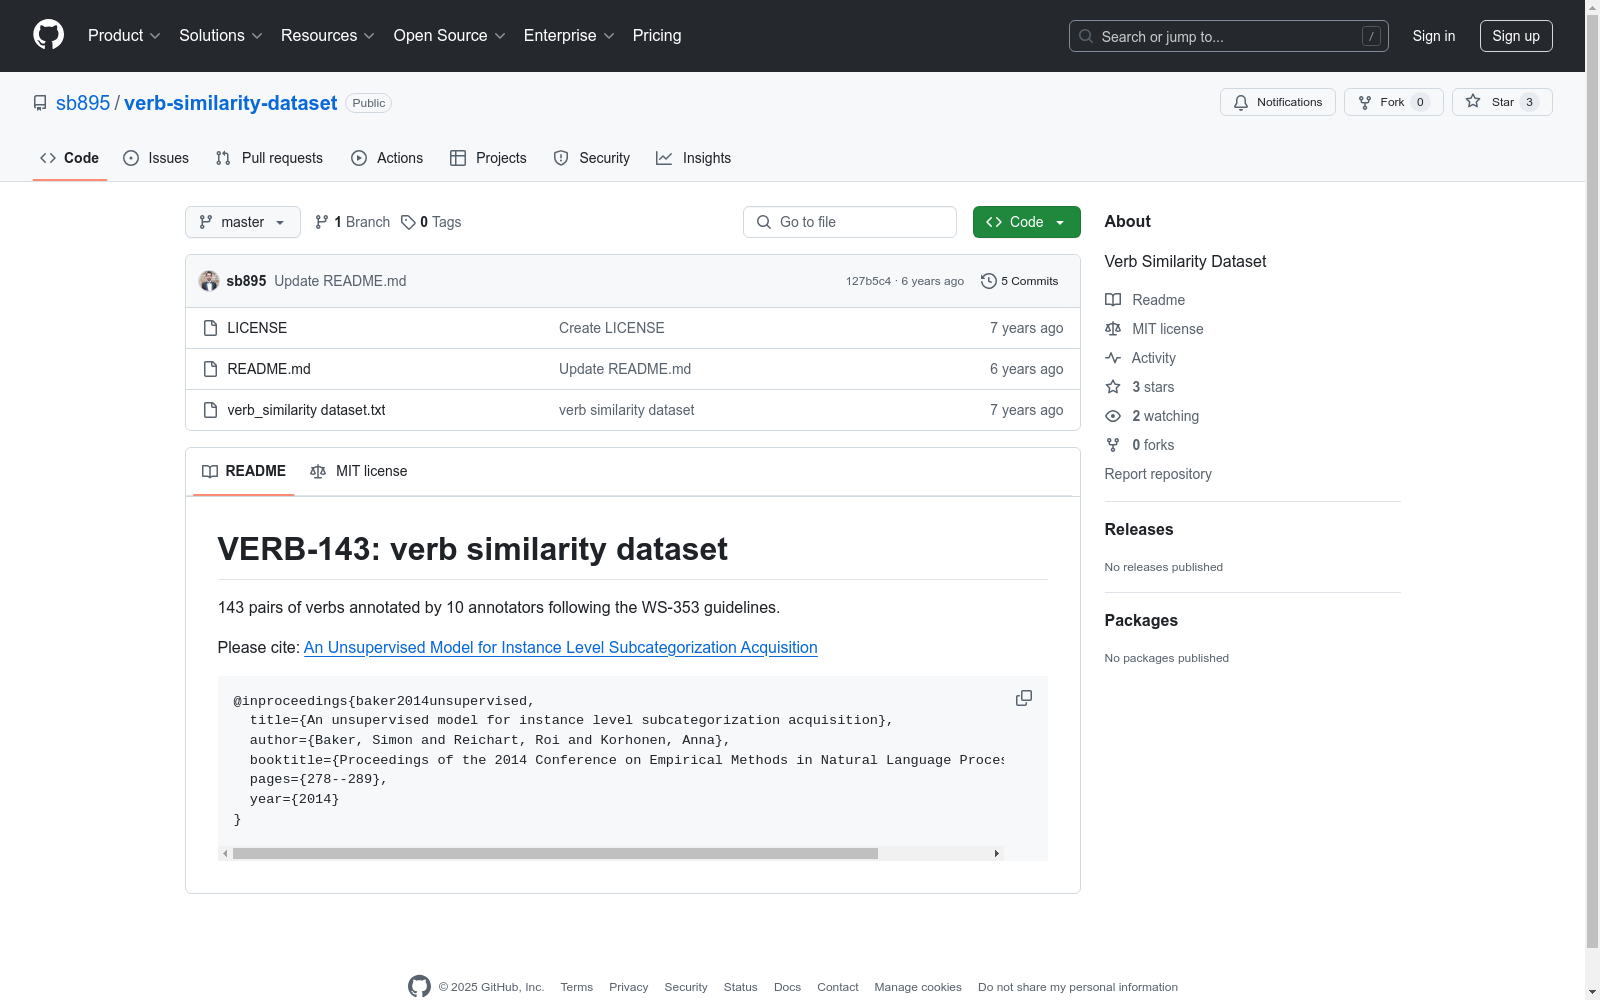Open the Code tab
The width and height of the screenshot is (1600, 1000).
tap(70, 158)
